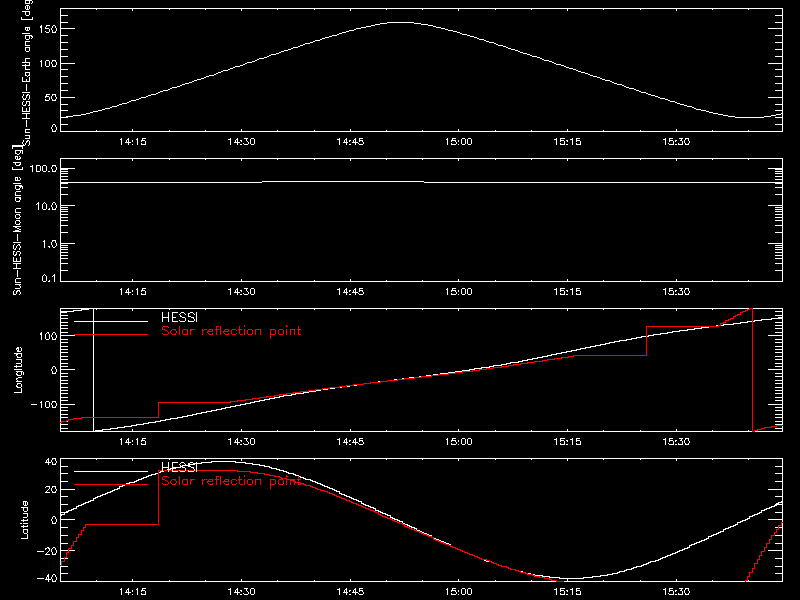
Task: Click the 100 tick on Longitude plot
Action: coord(47,336)
